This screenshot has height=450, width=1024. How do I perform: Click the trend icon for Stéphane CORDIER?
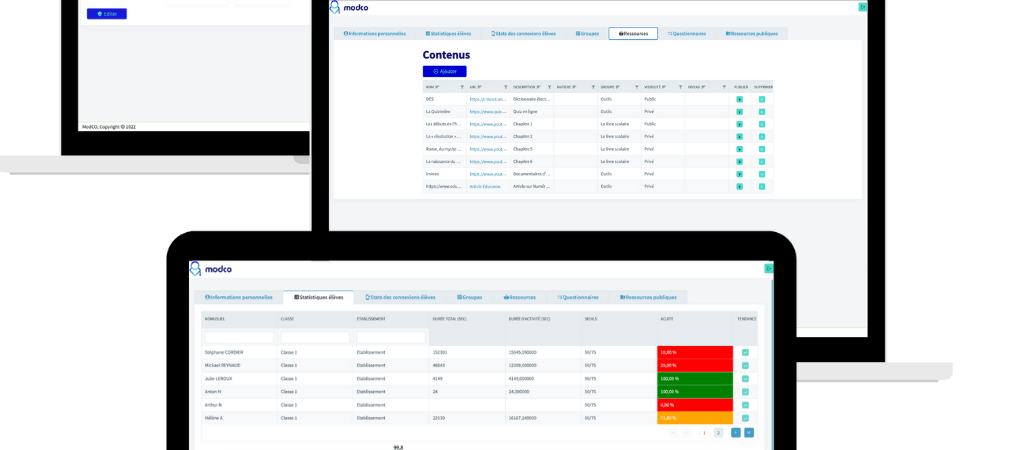(x=746, y=352)
